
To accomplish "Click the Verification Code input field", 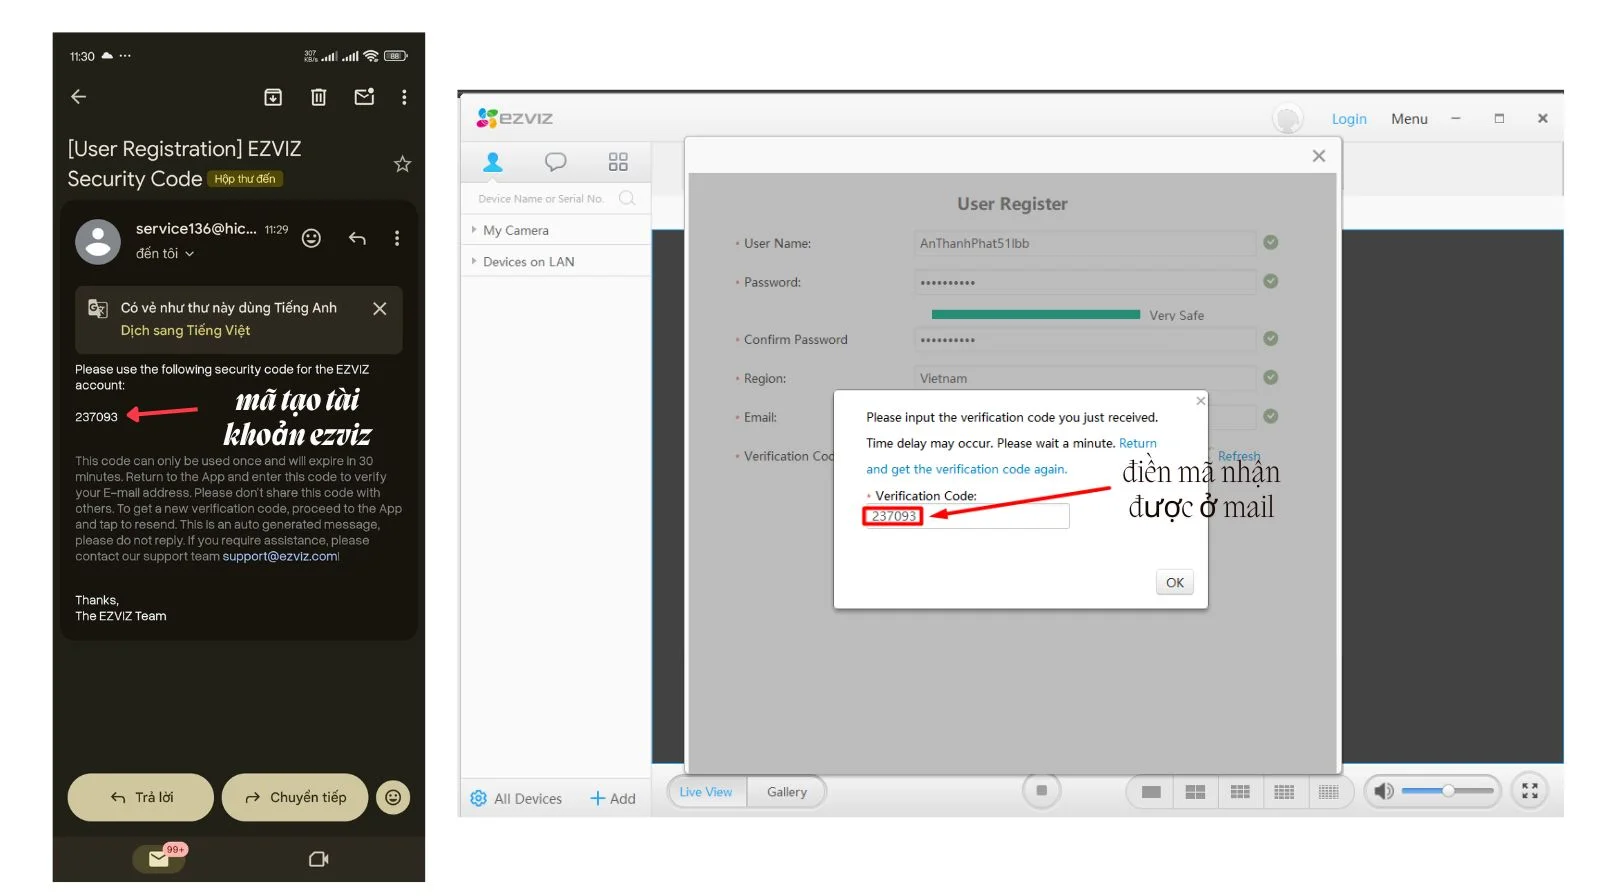I will 994,516.
